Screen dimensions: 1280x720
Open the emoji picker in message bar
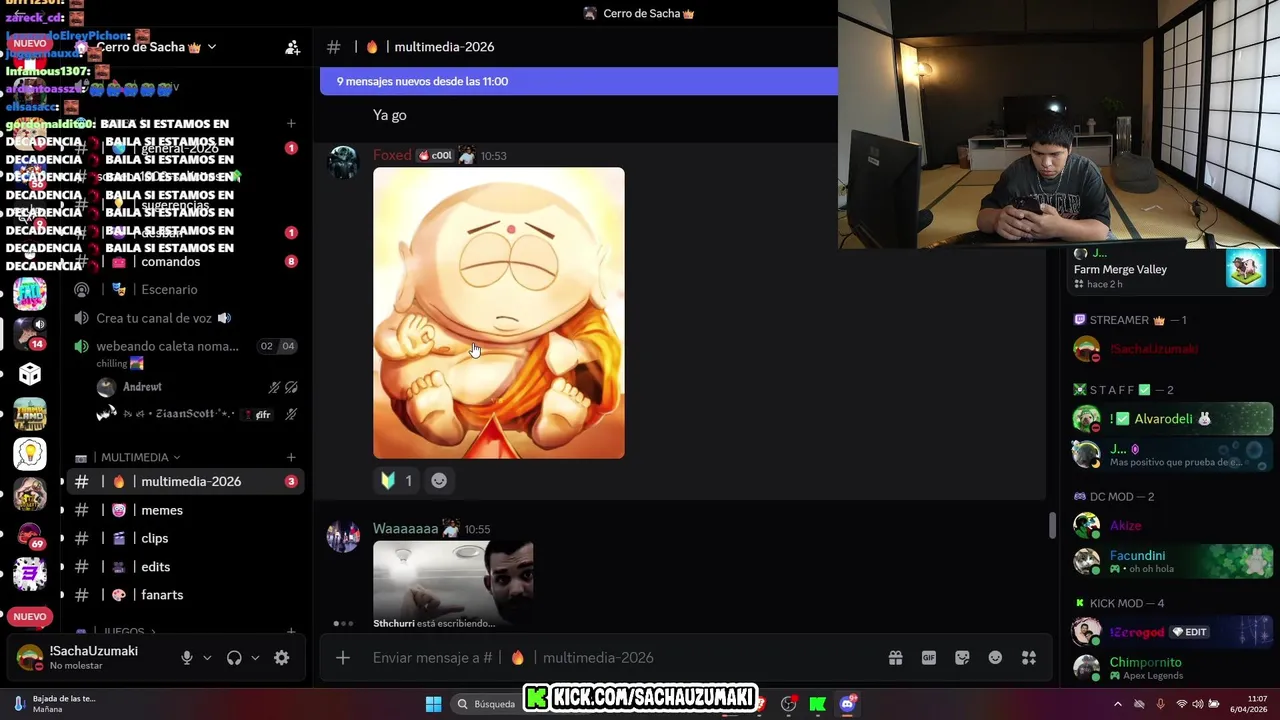pos(995,657)
